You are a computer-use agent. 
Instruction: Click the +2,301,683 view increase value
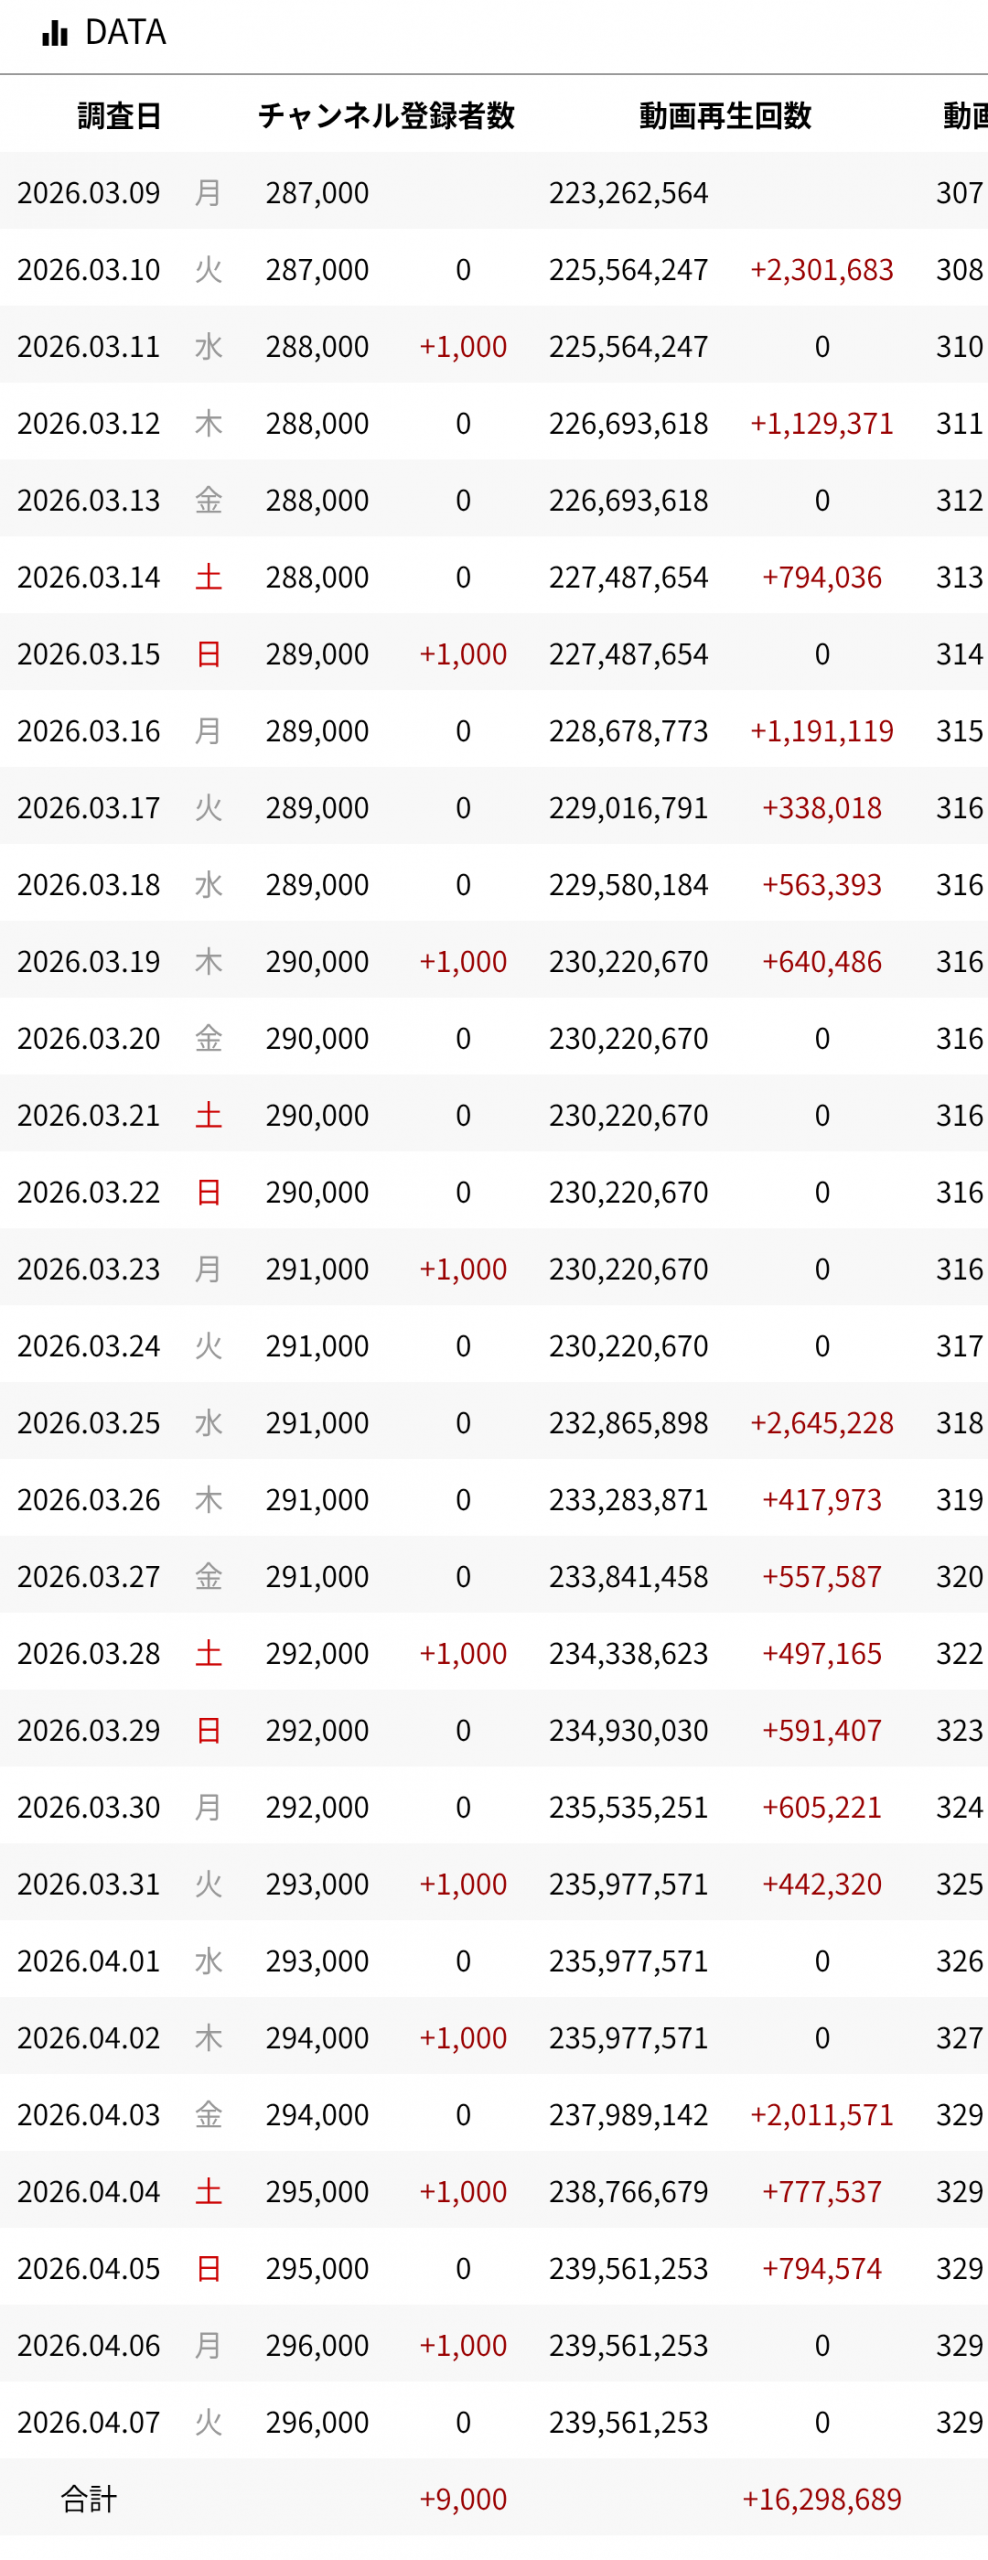tap(821, 270)
